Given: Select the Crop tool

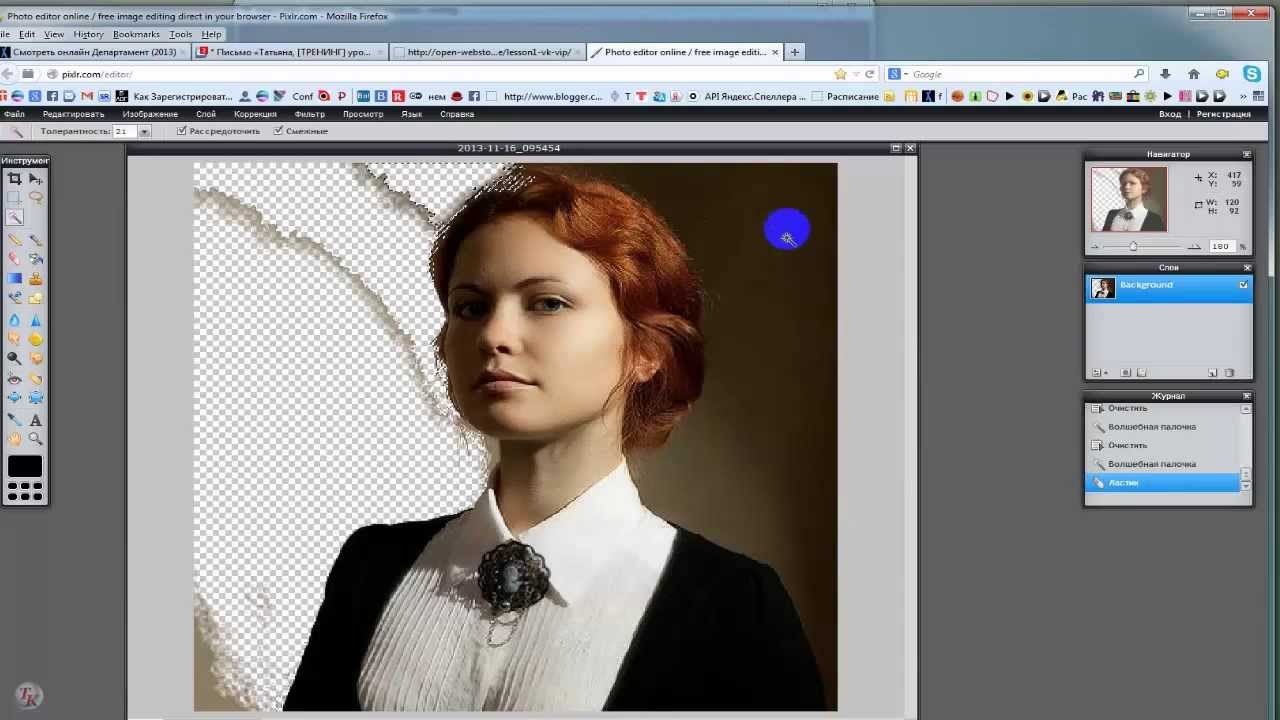Looking at the screenshot, I should [14, 179].
